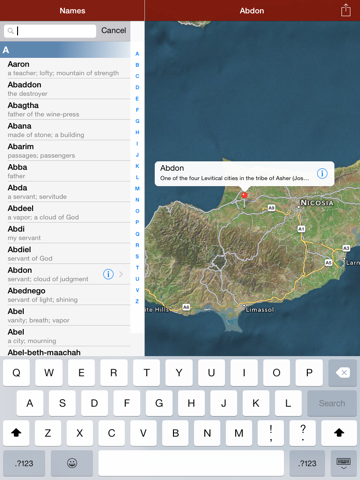The image size is (360, 480).
Task: Select Abel 'vanity; breath; vapor' entry
Action: (65, 315)
